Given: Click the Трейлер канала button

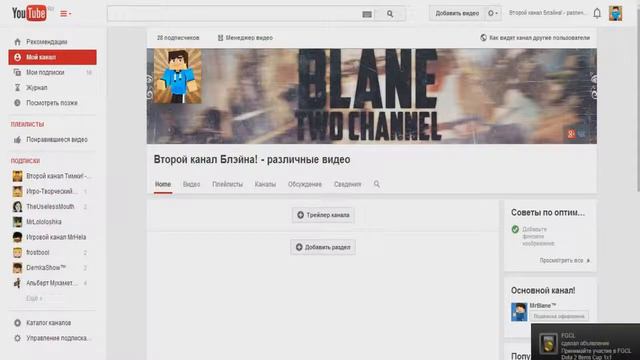Looking at the screenshot, I should (x=323, y=215).
